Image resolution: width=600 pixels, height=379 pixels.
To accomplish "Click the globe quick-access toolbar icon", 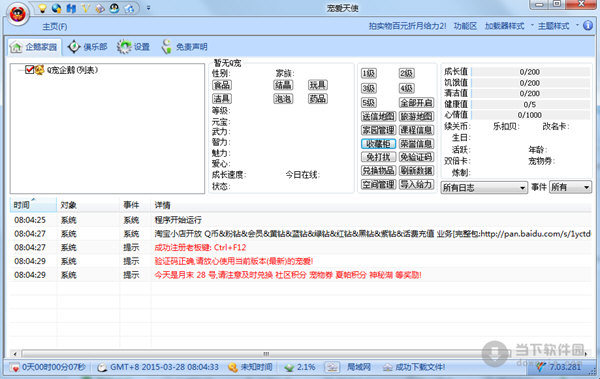I will click(57, 8).
